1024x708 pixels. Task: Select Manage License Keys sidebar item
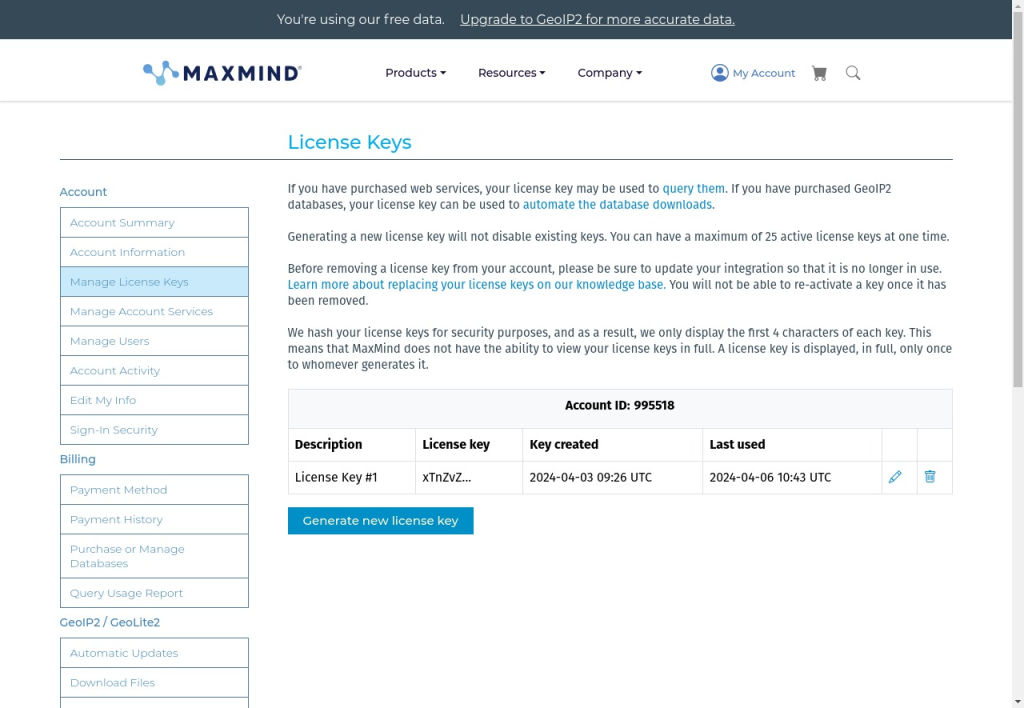tap(154, 282)
